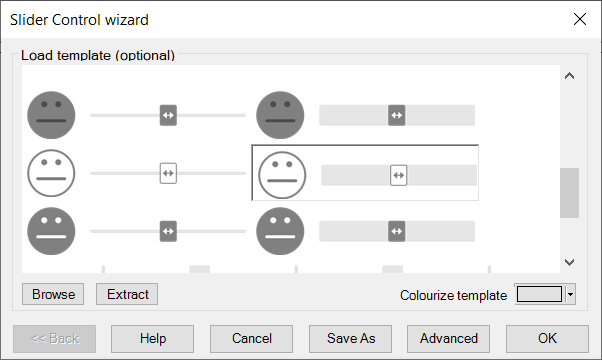This screenshot has height=360, width=602.
Task: Select dark face thin-track slider template, top left
Action: click(x=137, y=115)
